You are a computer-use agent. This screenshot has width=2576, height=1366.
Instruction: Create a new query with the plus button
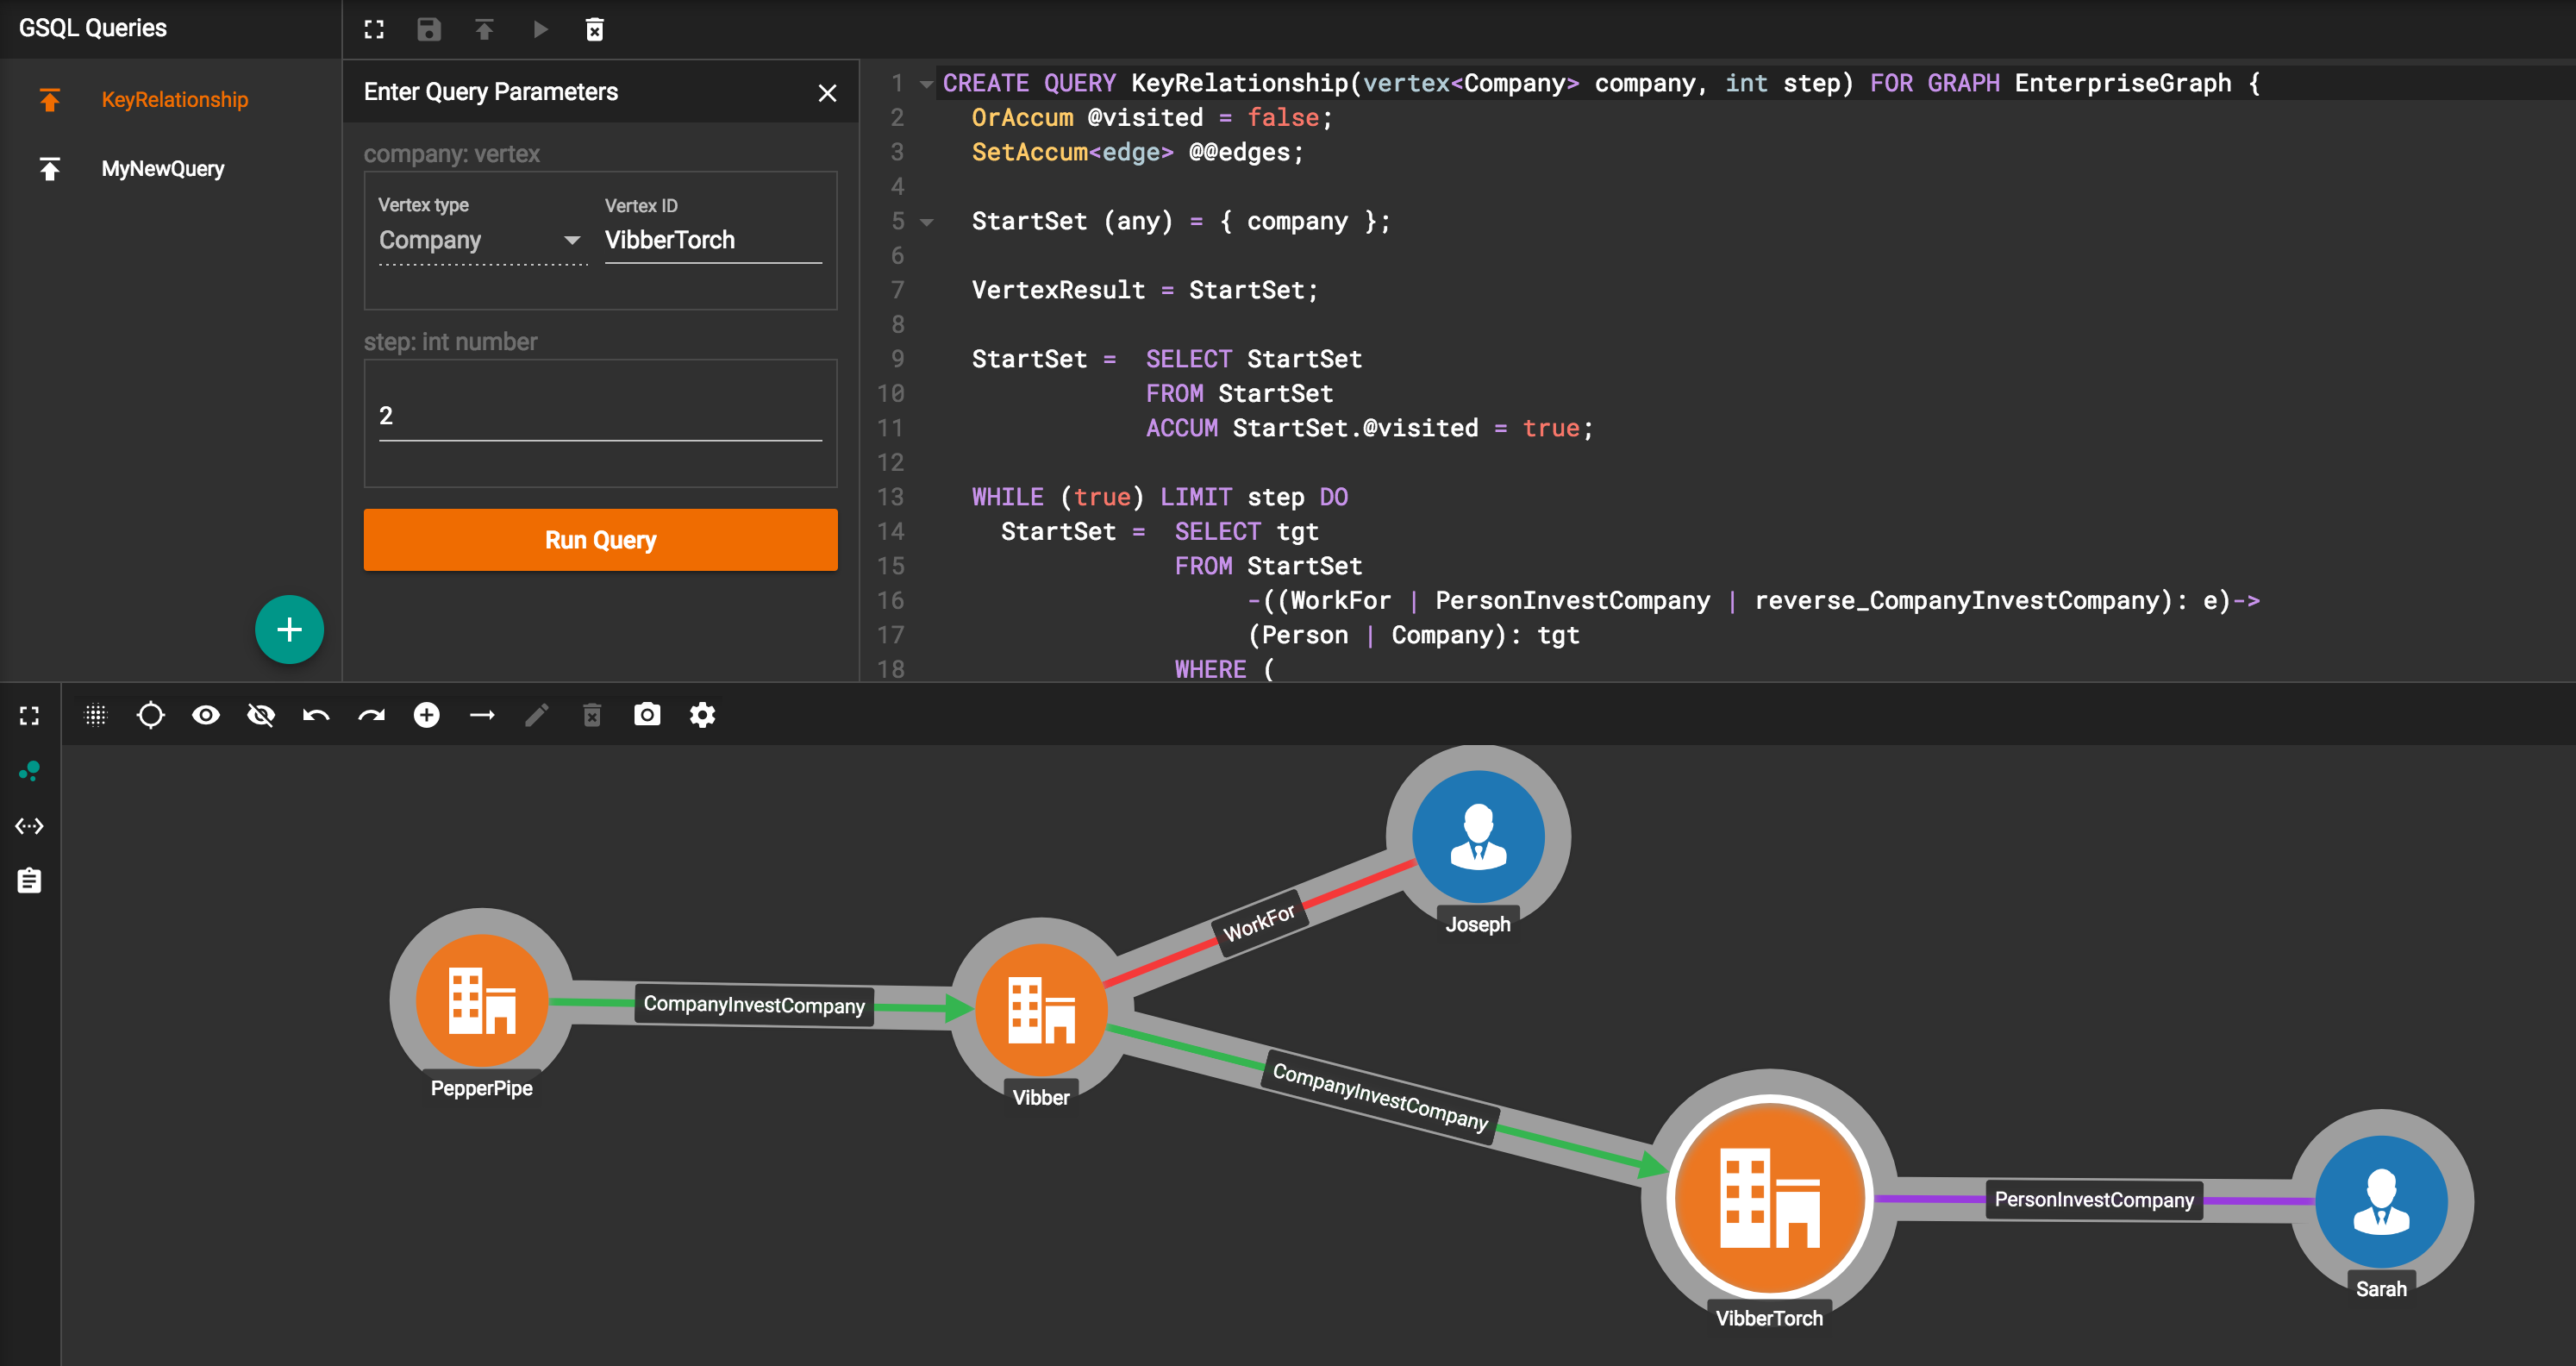point(289,629)
